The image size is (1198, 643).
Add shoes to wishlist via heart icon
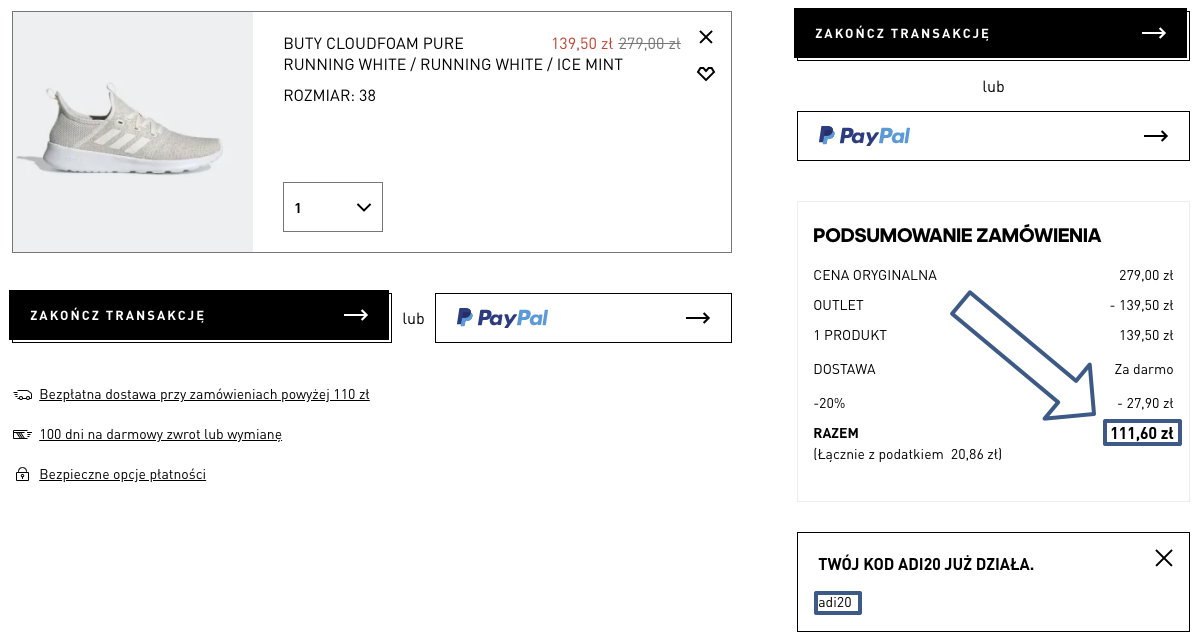[706, 73]
